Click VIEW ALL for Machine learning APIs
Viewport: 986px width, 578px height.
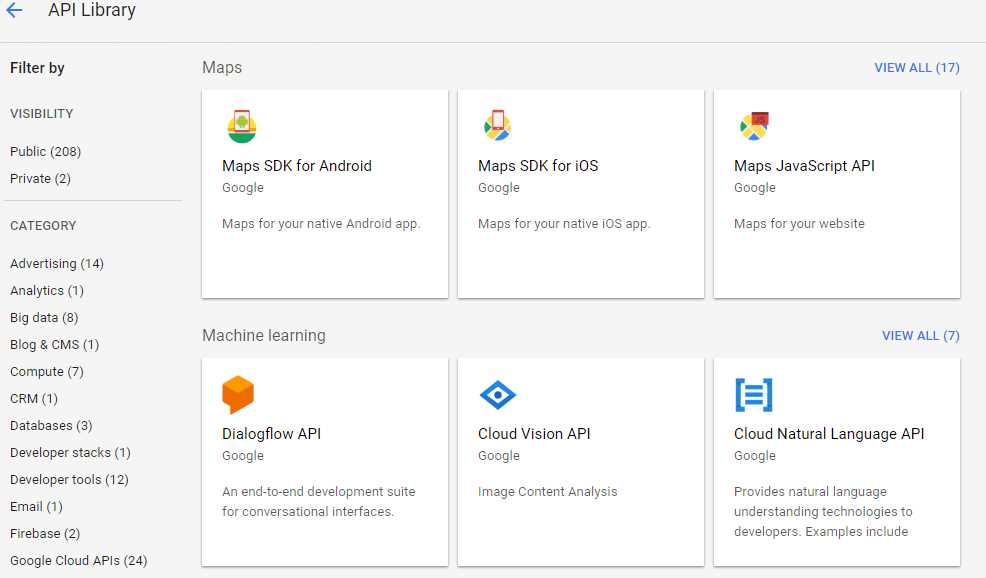[x=920, y=335]
